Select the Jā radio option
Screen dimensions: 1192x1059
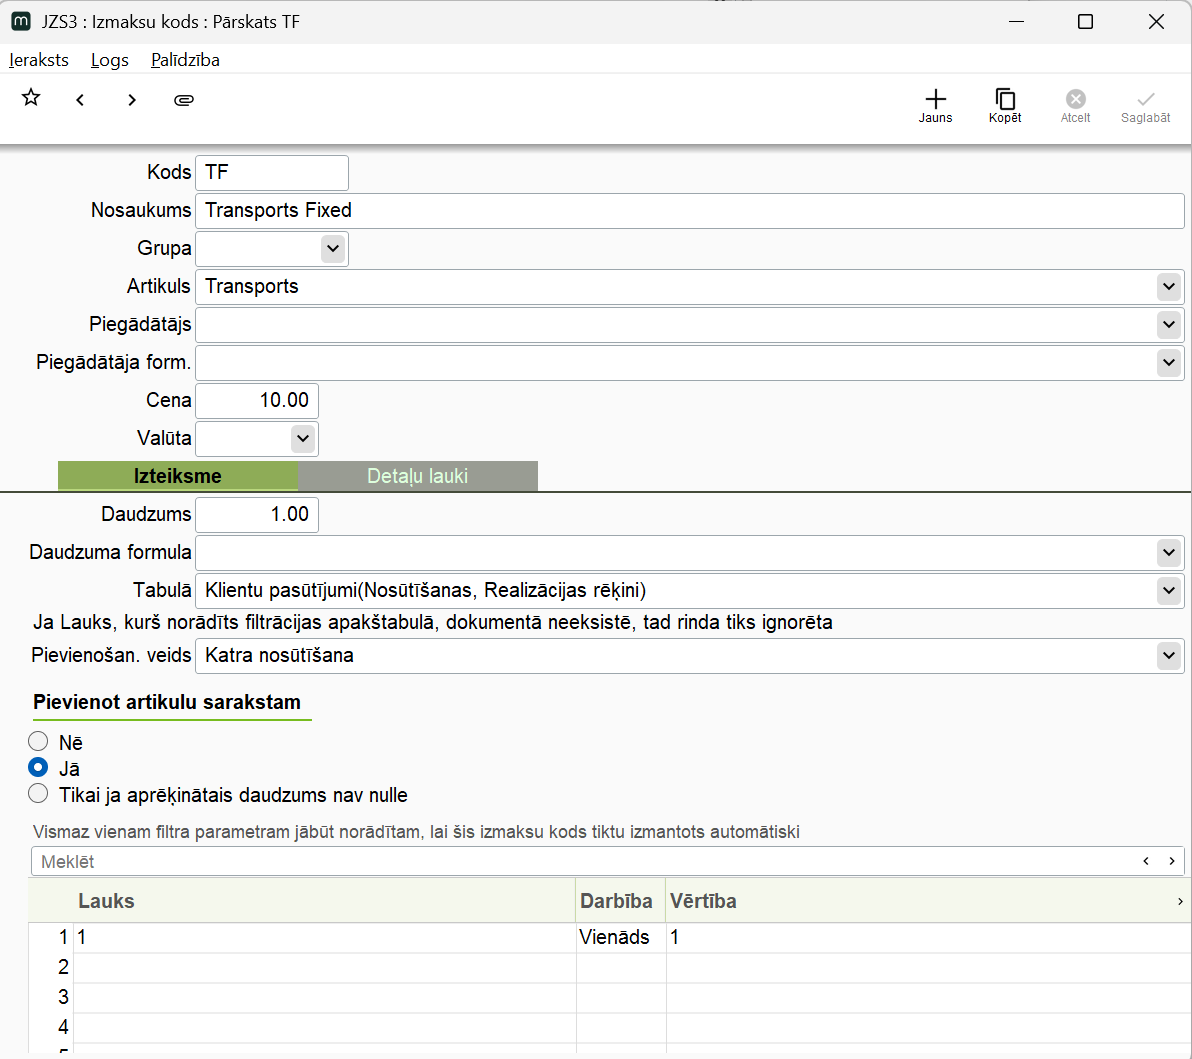point(38,768)
